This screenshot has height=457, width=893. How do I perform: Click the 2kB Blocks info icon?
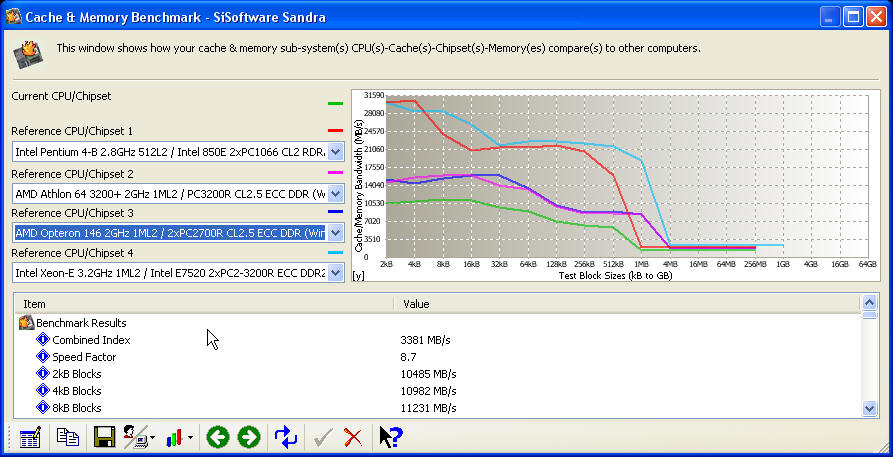click(43, 374)
